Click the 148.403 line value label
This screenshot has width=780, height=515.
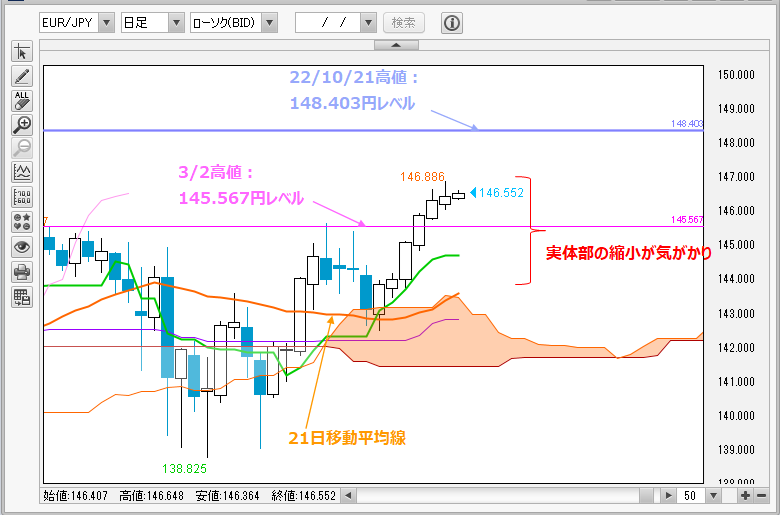(x=686, y=123)
